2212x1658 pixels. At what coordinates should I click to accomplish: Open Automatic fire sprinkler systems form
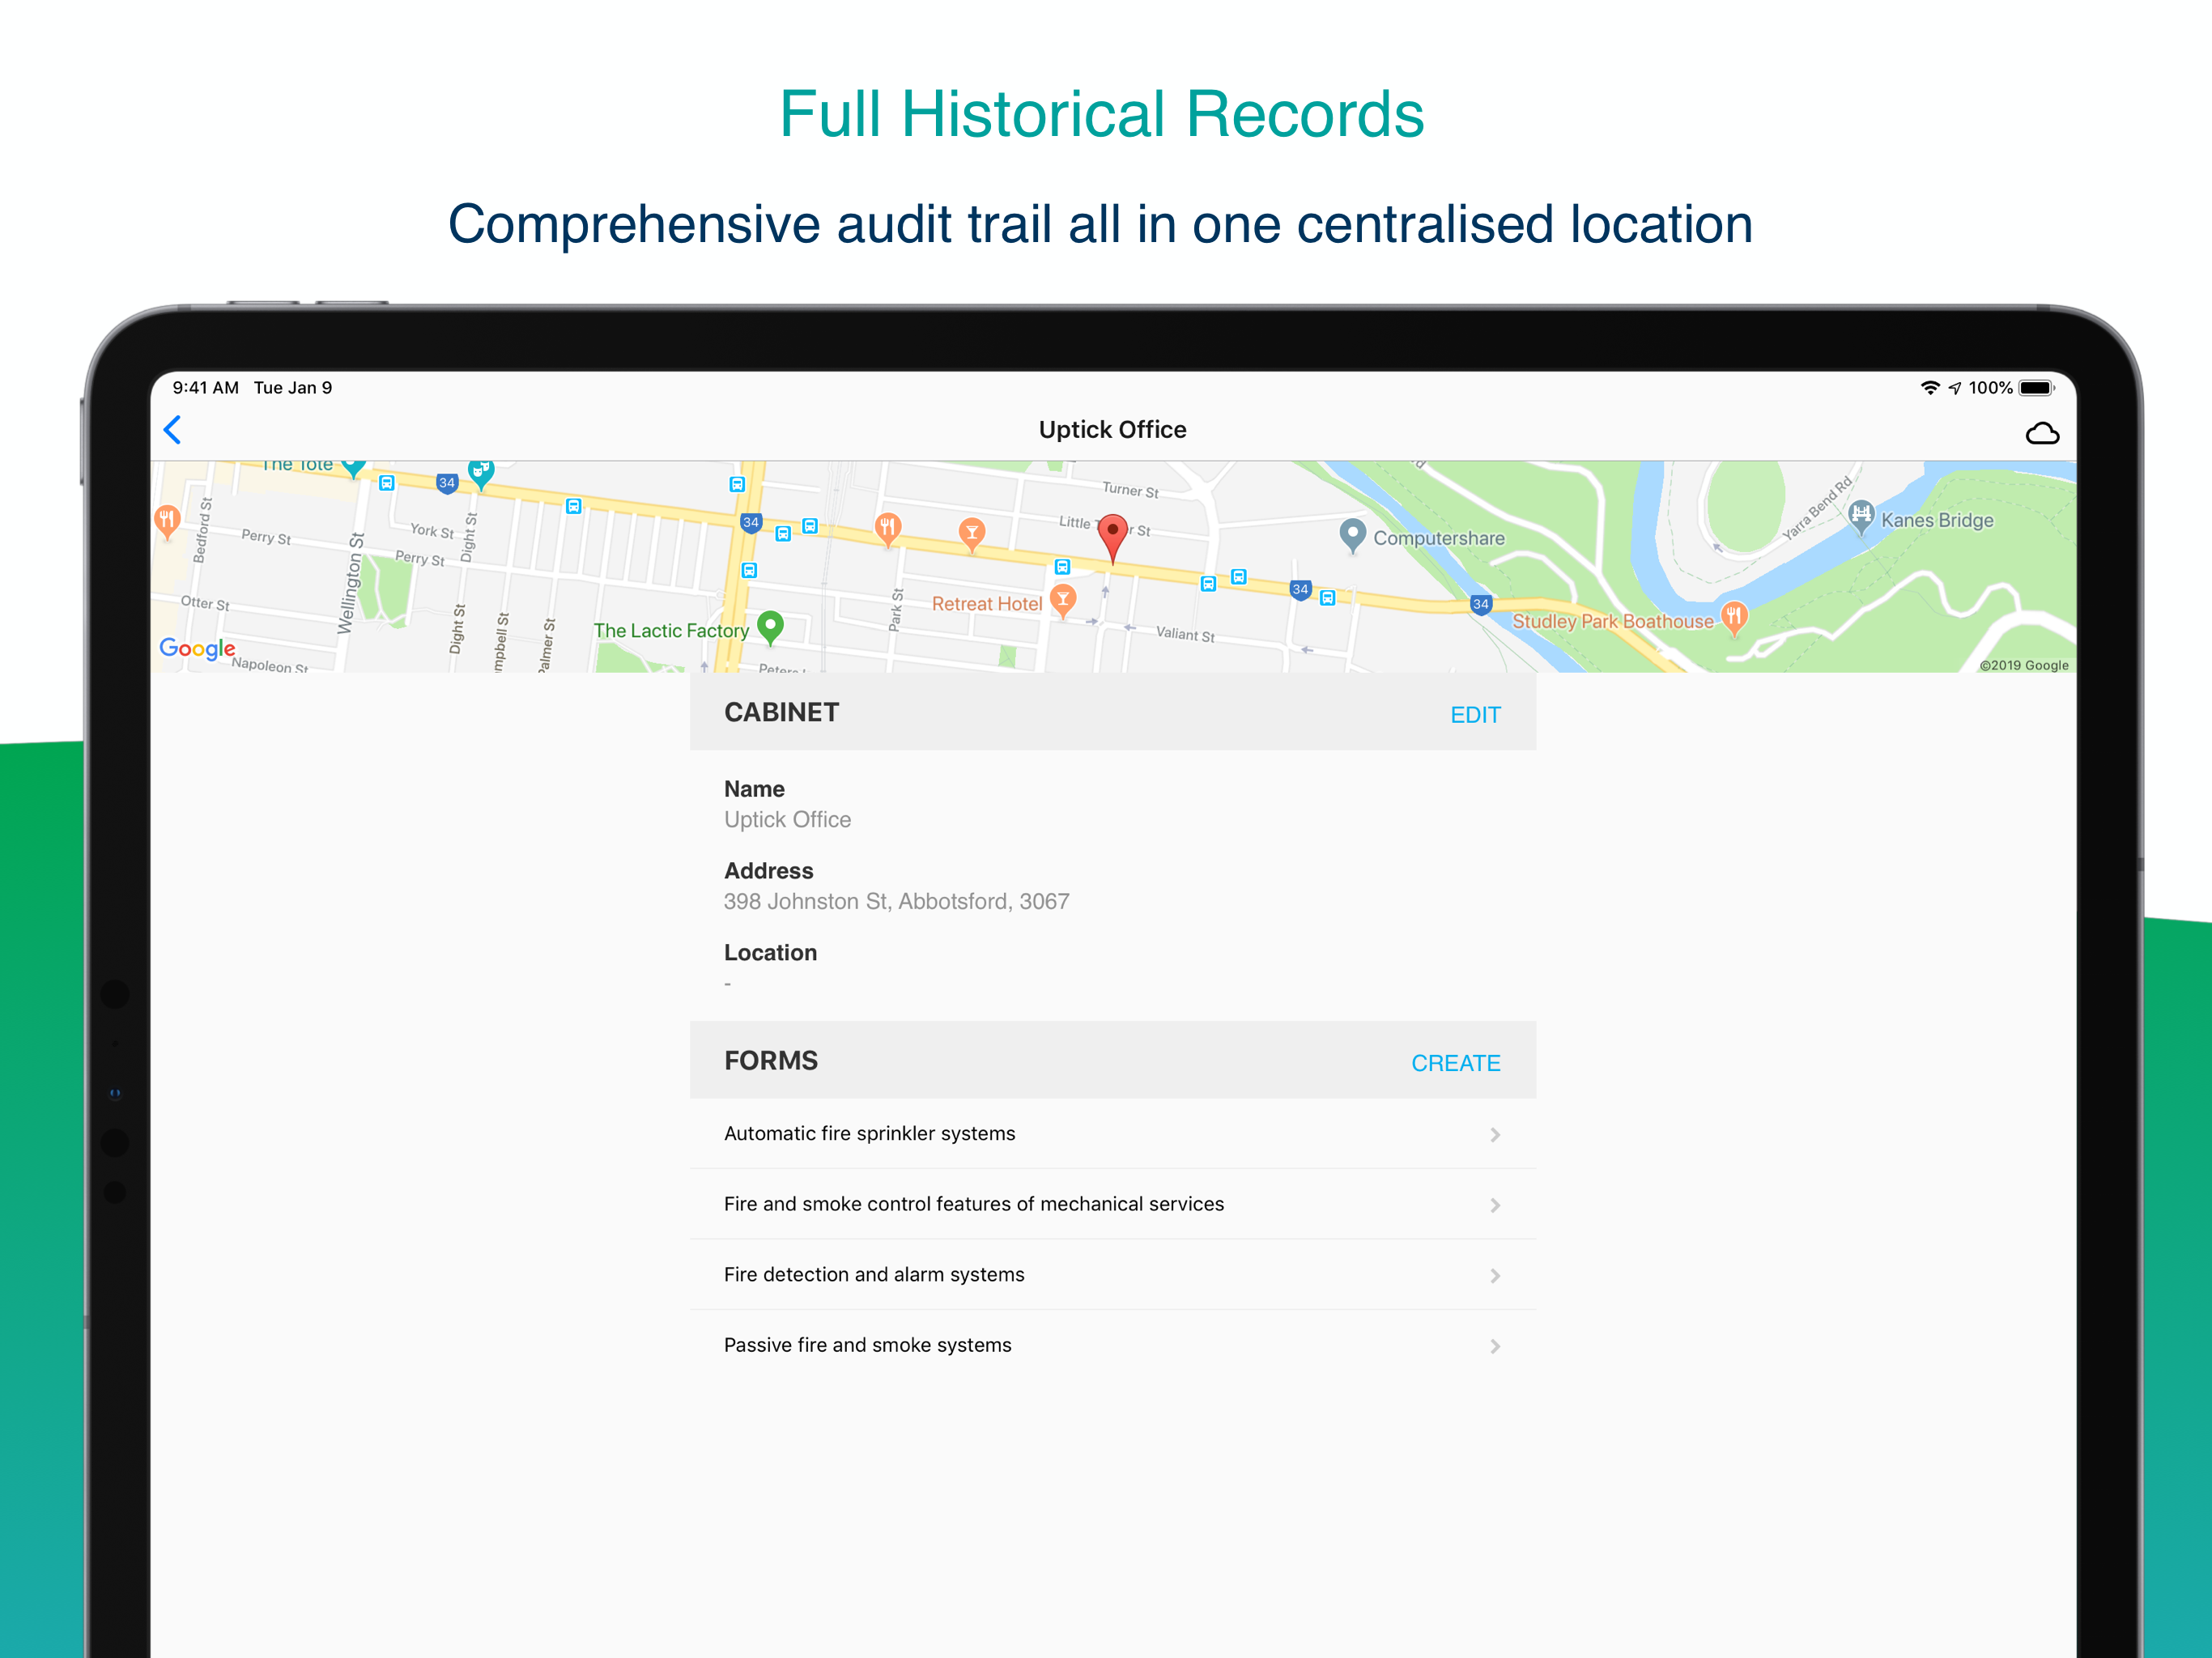tap(1112, 1134)
